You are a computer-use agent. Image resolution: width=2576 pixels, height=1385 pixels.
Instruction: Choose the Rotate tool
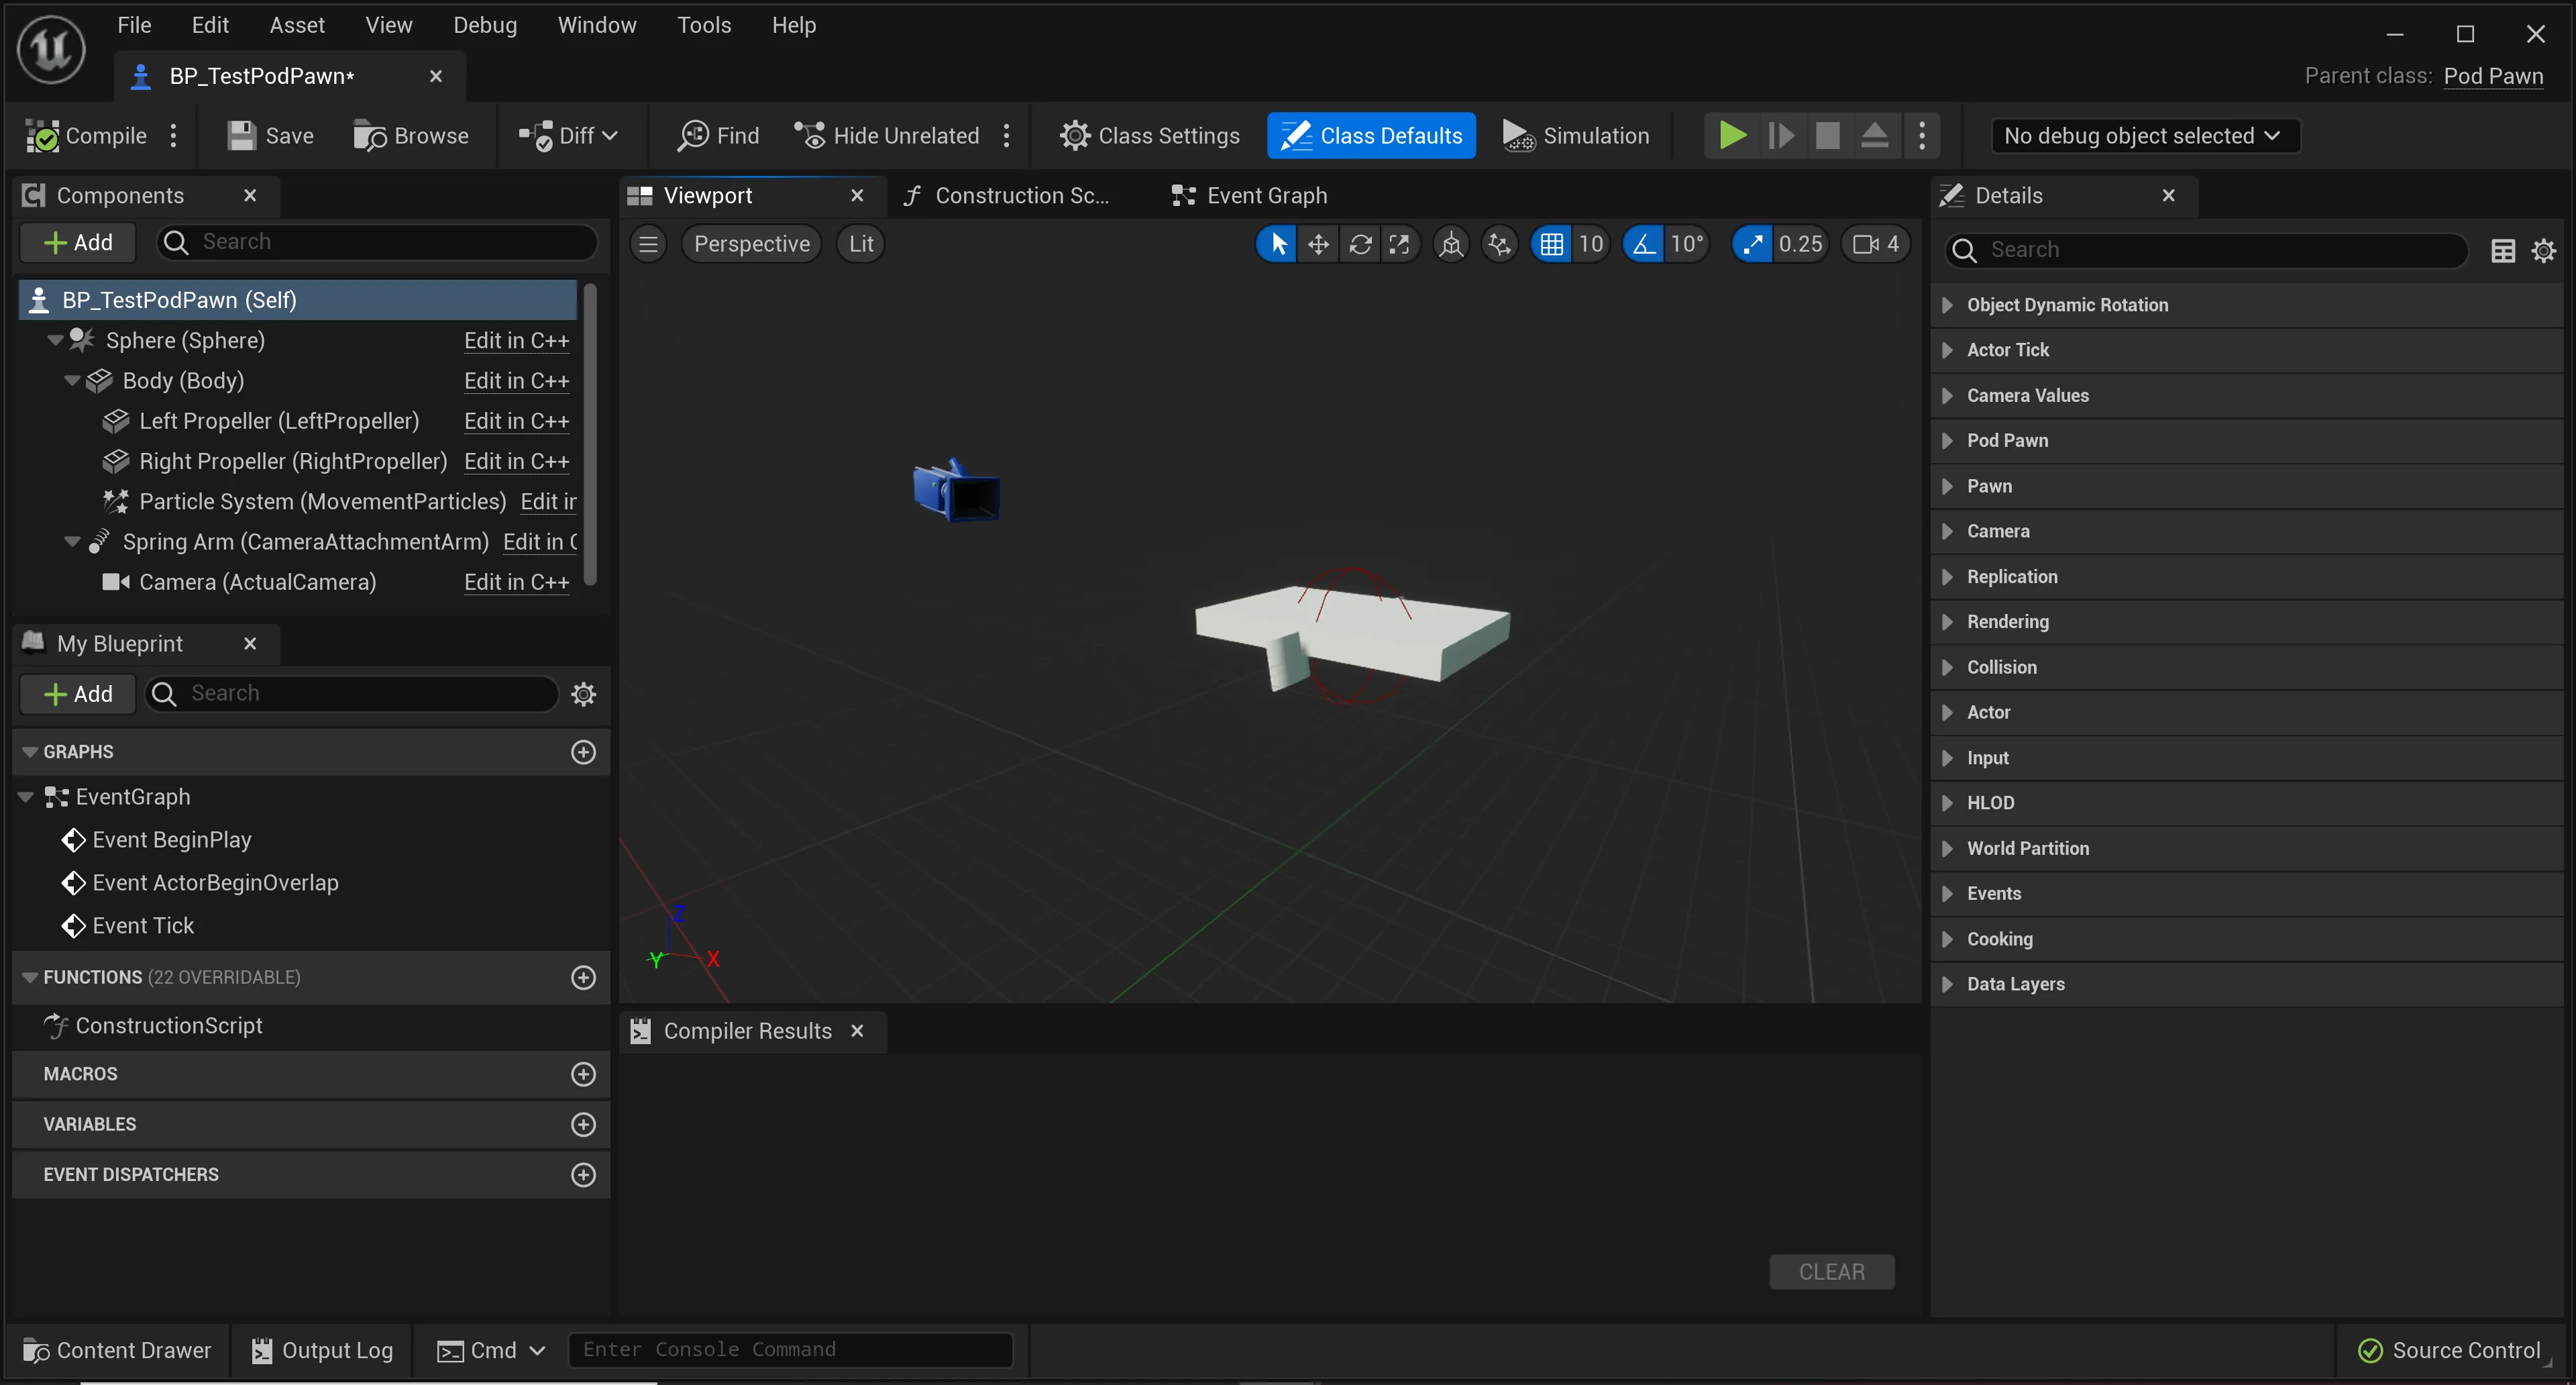point(1360,244)
